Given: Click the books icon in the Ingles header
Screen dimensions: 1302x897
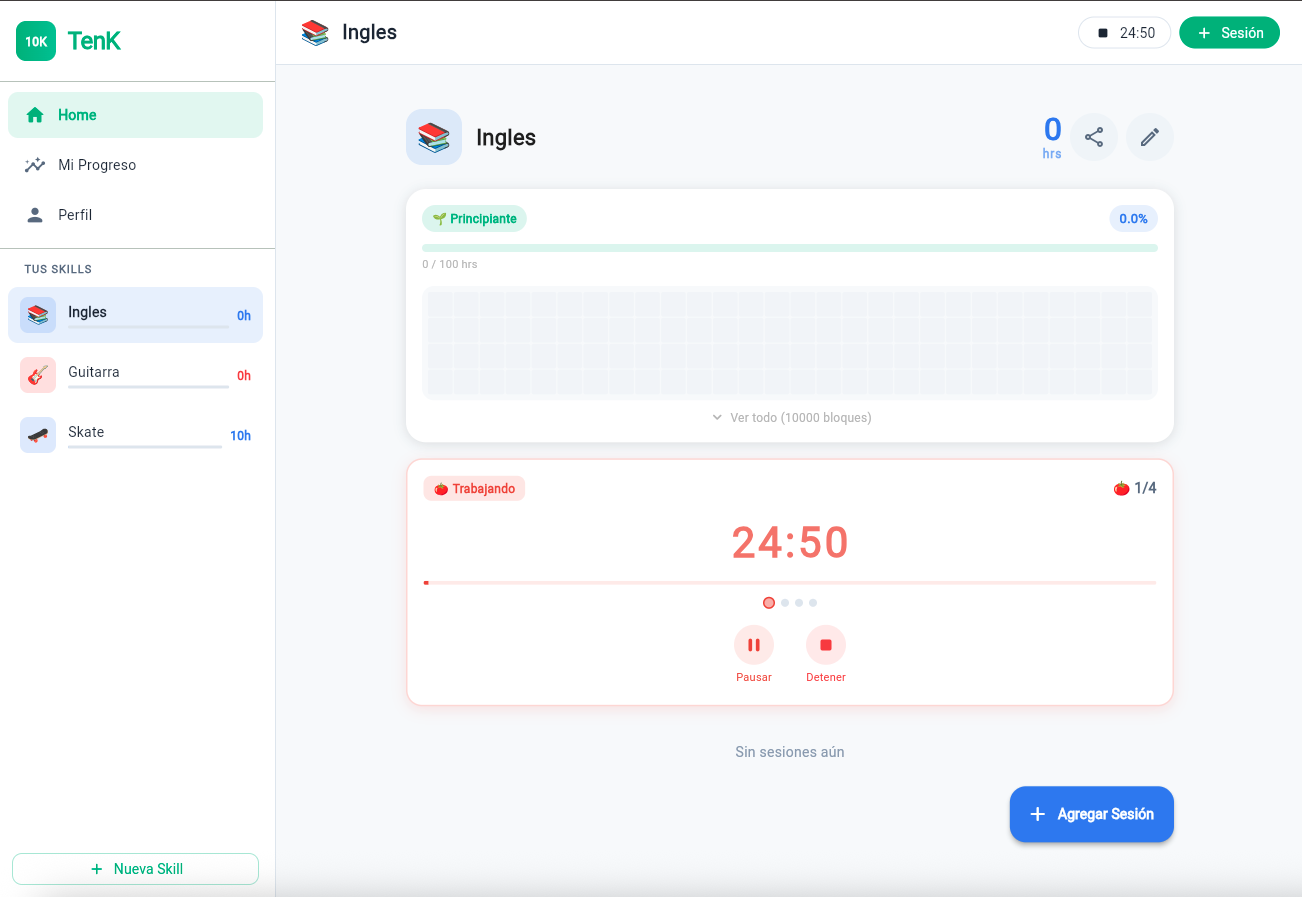Looking at the screenshot, I should click(434, 137).
